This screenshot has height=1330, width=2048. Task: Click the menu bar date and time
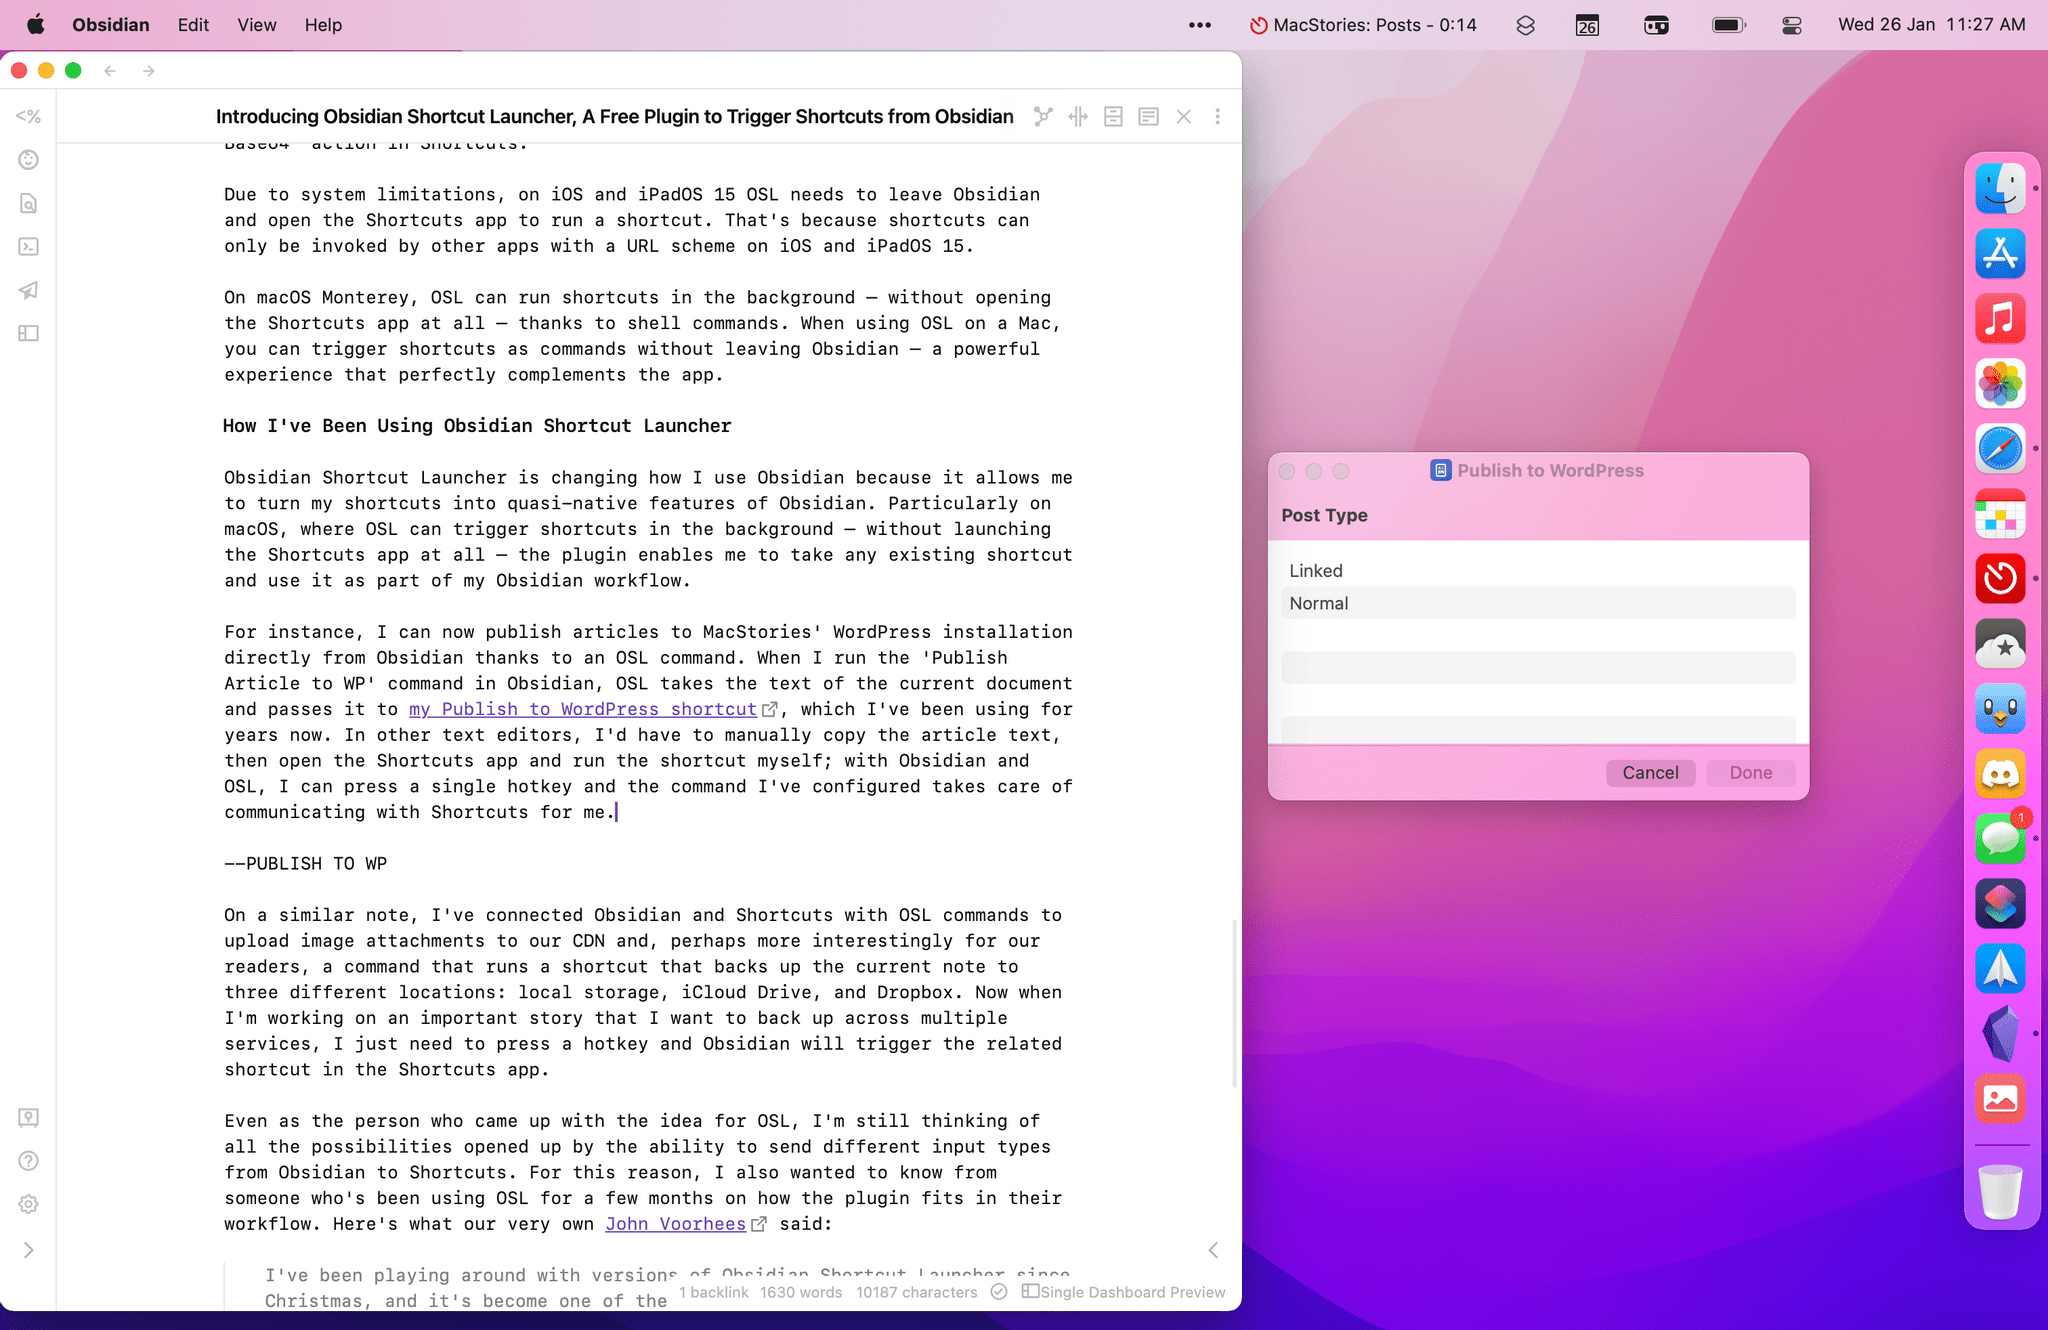(1931, 25)
